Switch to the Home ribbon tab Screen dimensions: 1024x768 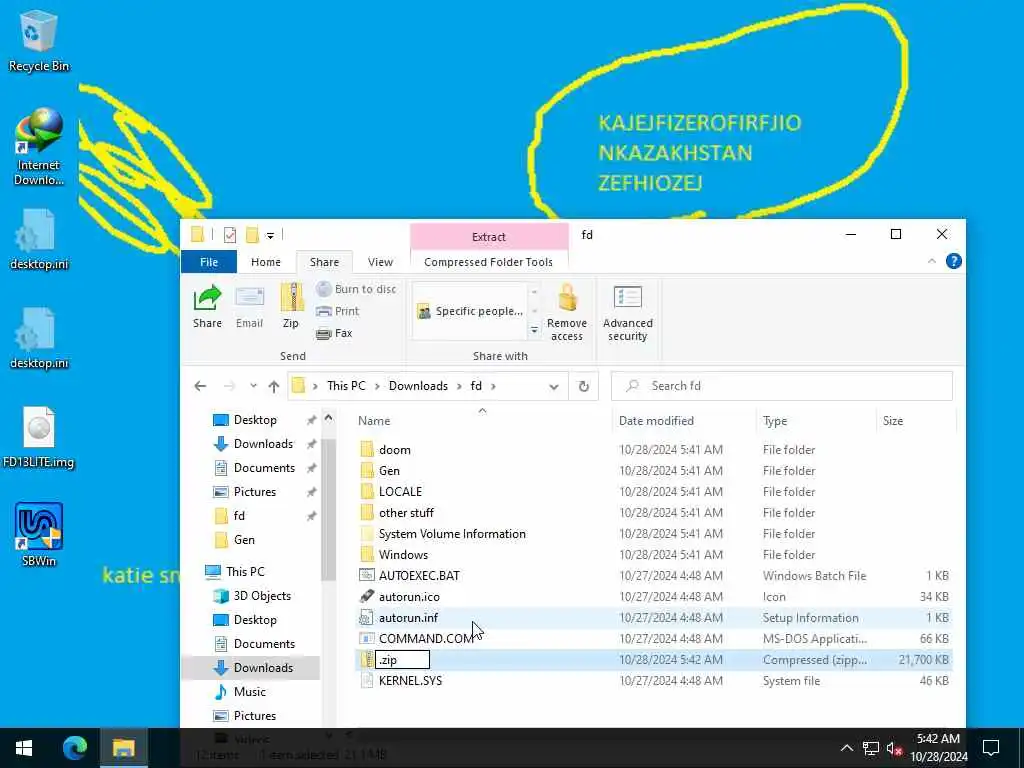point(266,262)
